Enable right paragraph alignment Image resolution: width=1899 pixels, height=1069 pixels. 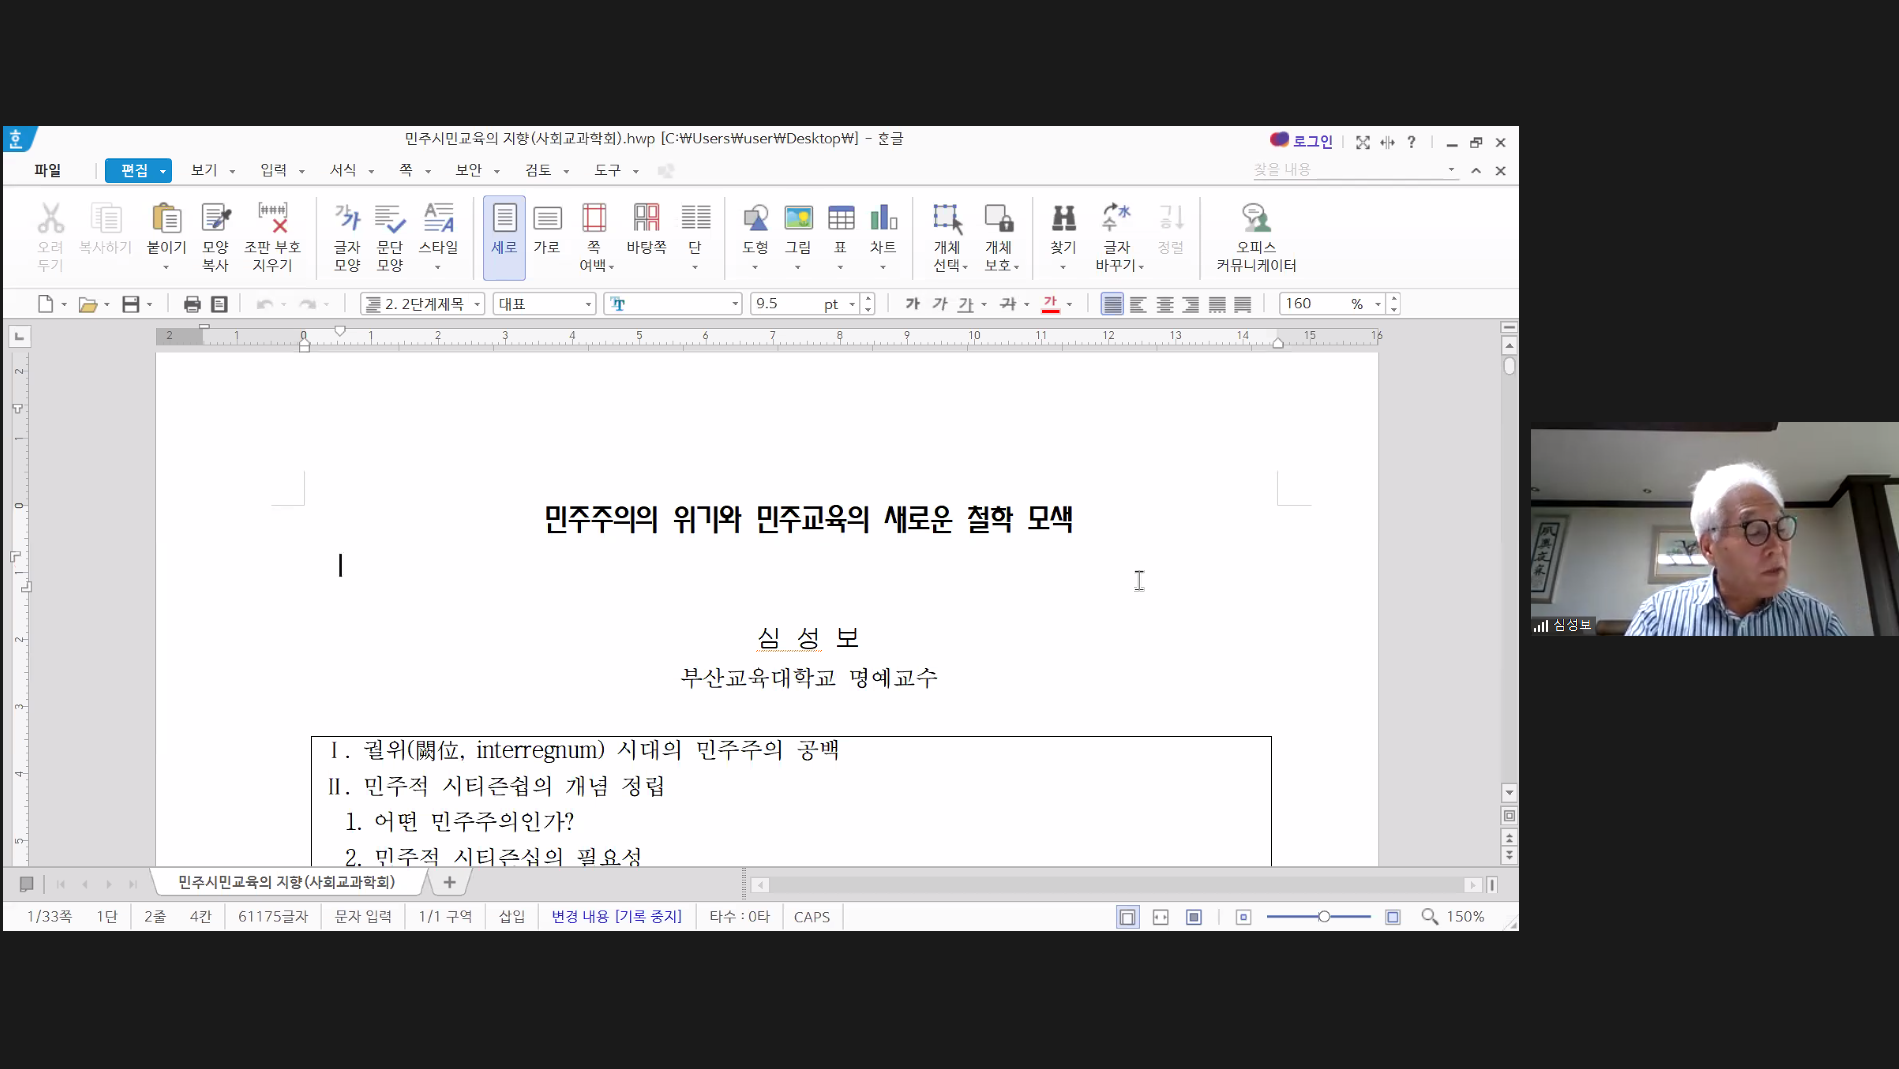(1191, 304)
